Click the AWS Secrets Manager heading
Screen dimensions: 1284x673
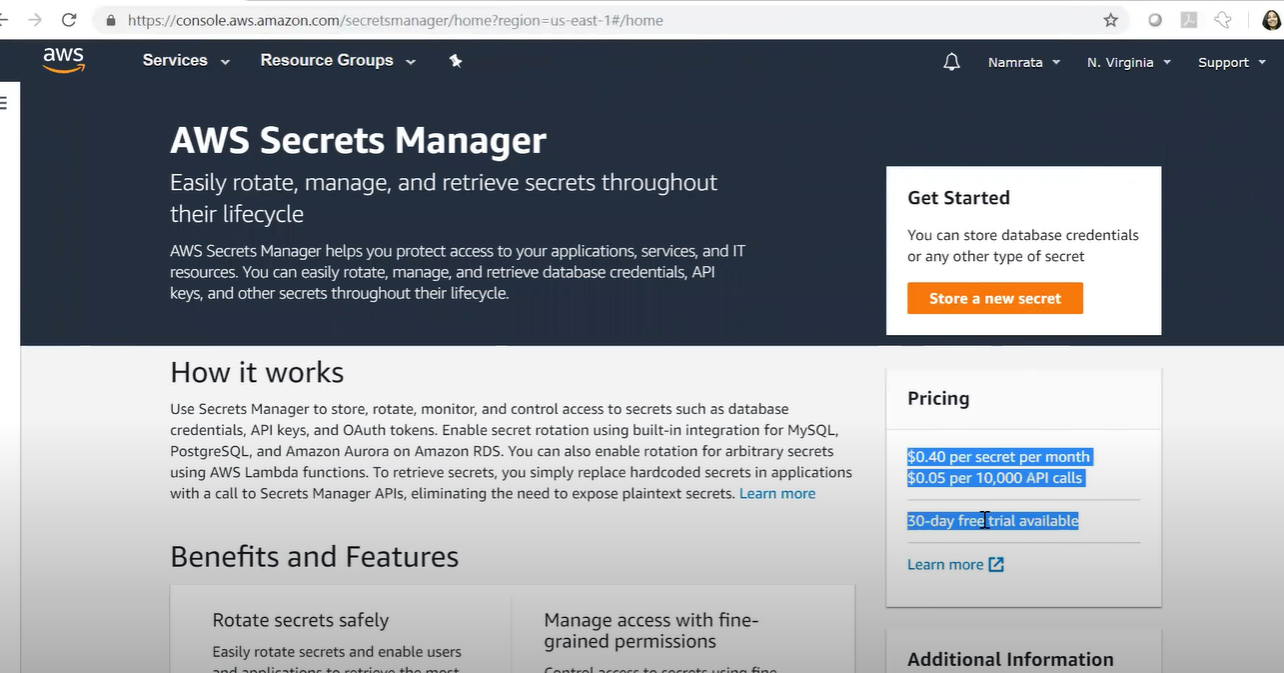[x=358, y=140]
